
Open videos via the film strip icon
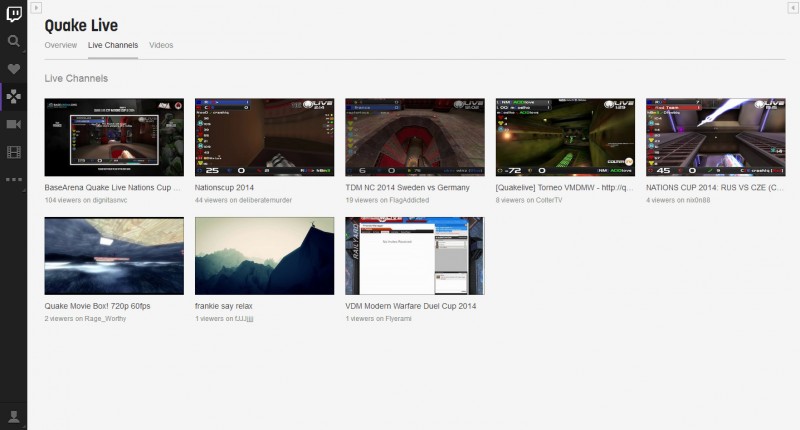(x=14, y=152)
